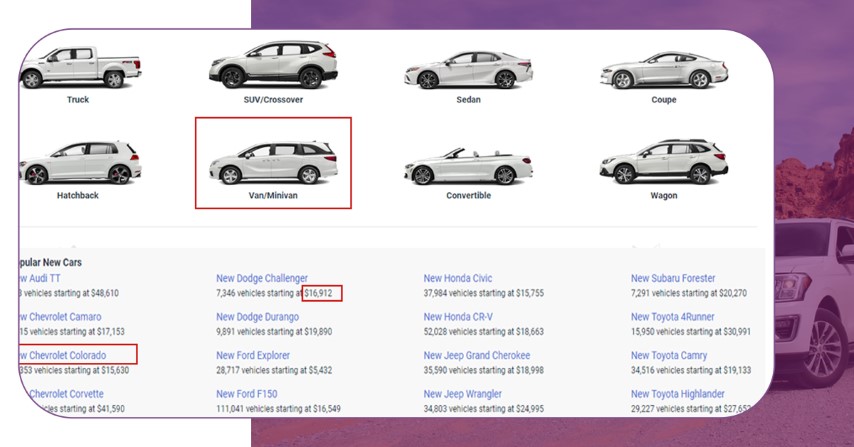Open New Toyota Camry link

pos(669,356)
